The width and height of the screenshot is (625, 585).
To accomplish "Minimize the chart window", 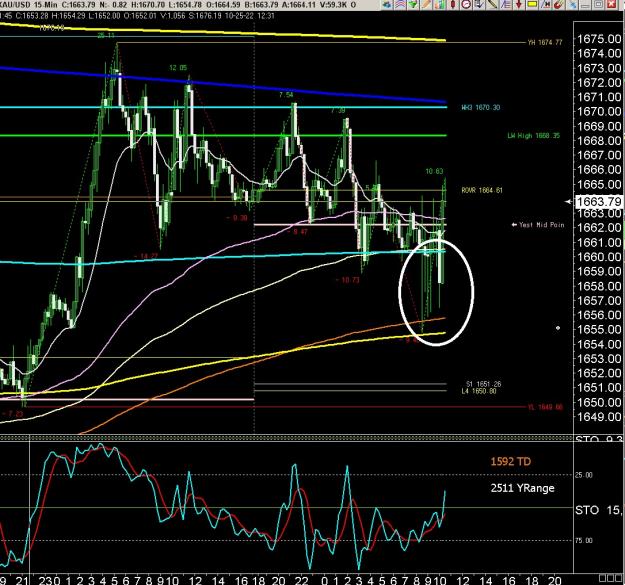I will (585, 4).
